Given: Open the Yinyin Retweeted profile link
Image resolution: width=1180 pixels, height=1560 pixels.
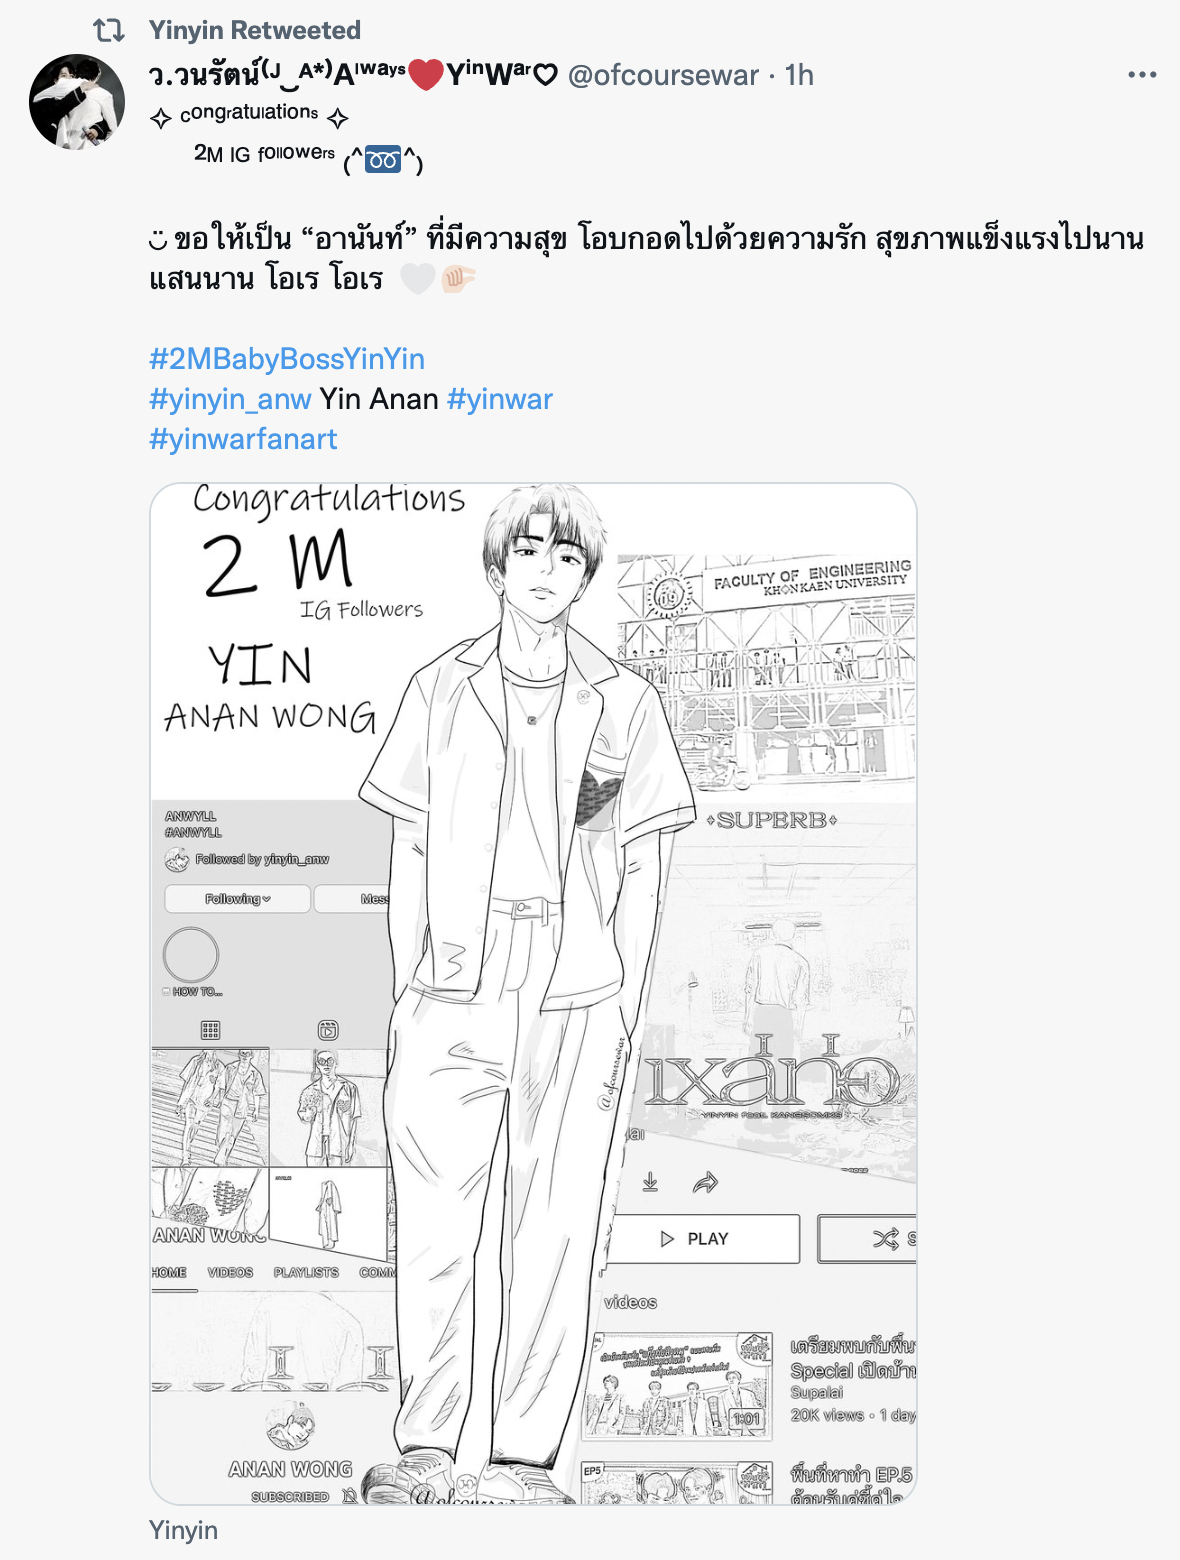Looking at the screenshot, I should point(255,30).
